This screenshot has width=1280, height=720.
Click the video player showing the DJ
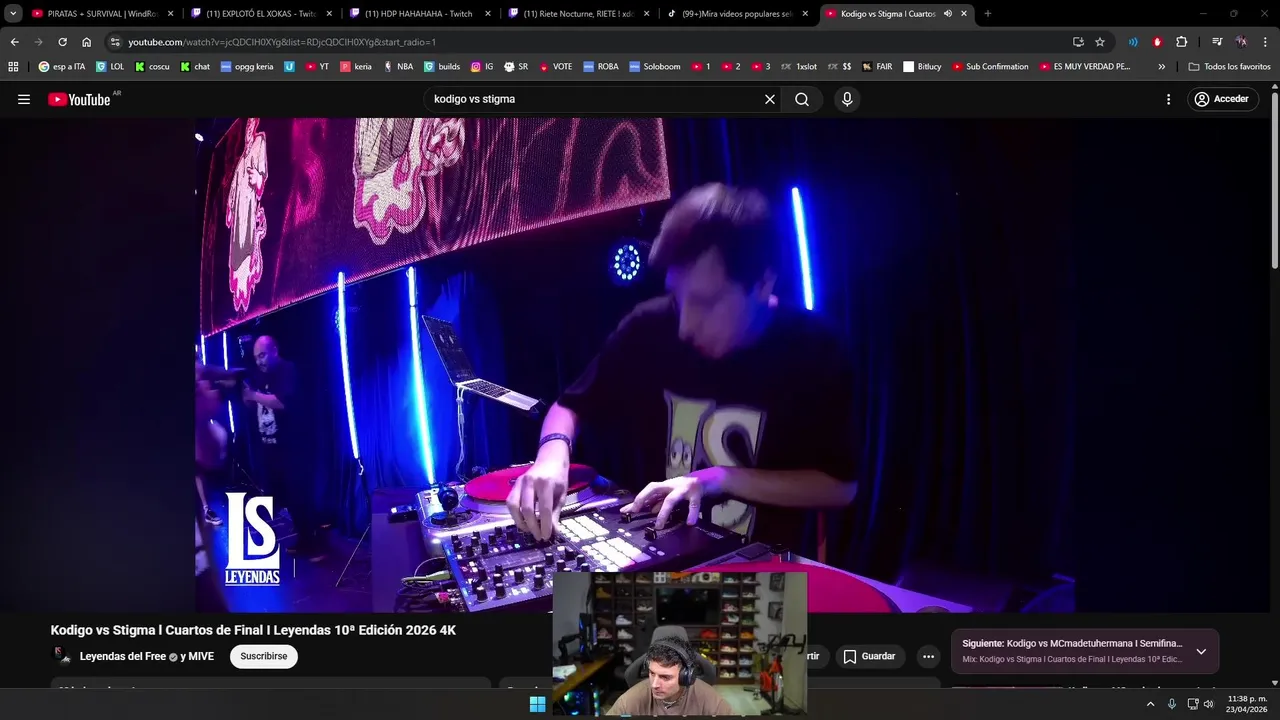click(635, 364)
